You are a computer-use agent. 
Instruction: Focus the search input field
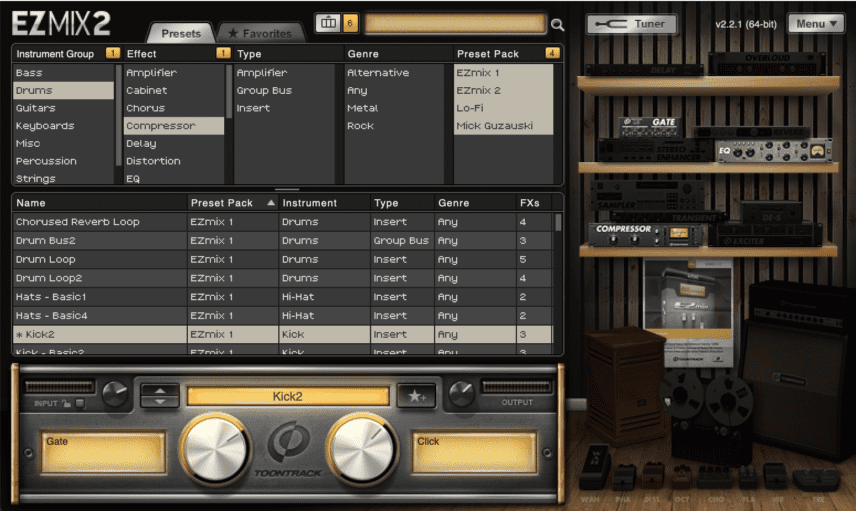[455, 23]
